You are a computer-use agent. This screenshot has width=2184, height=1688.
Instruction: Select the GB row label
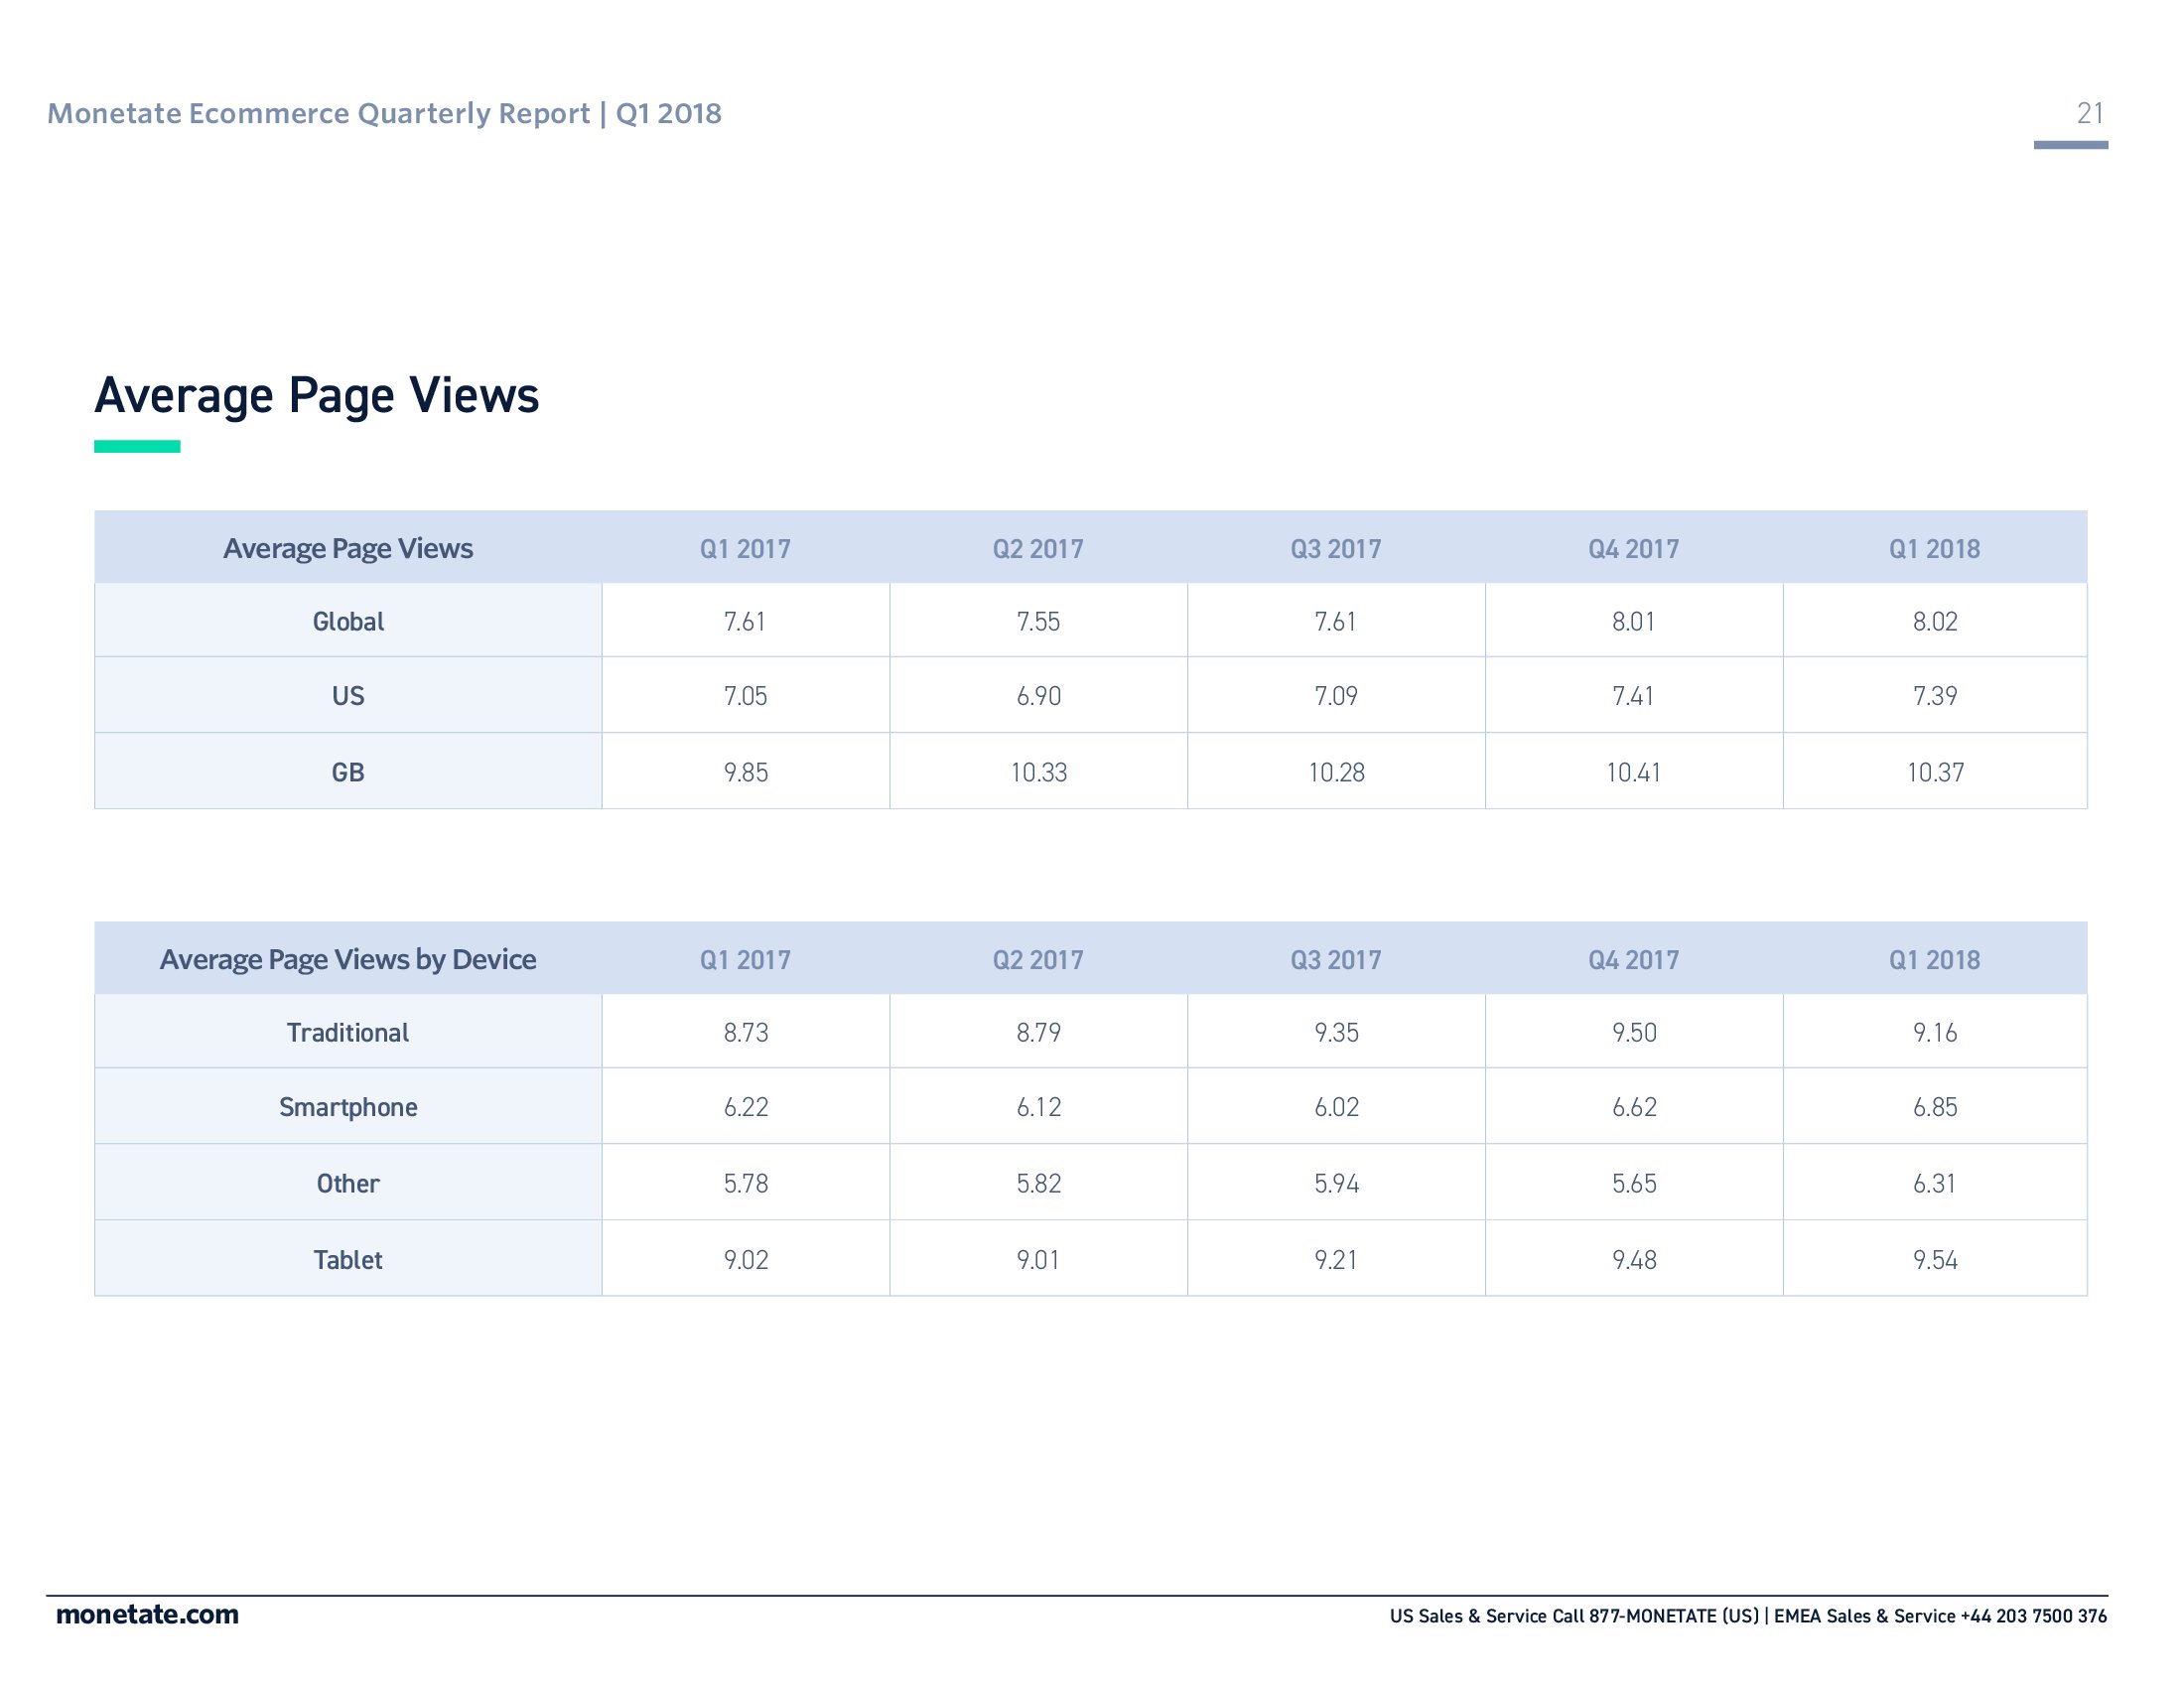pos(347,772)
